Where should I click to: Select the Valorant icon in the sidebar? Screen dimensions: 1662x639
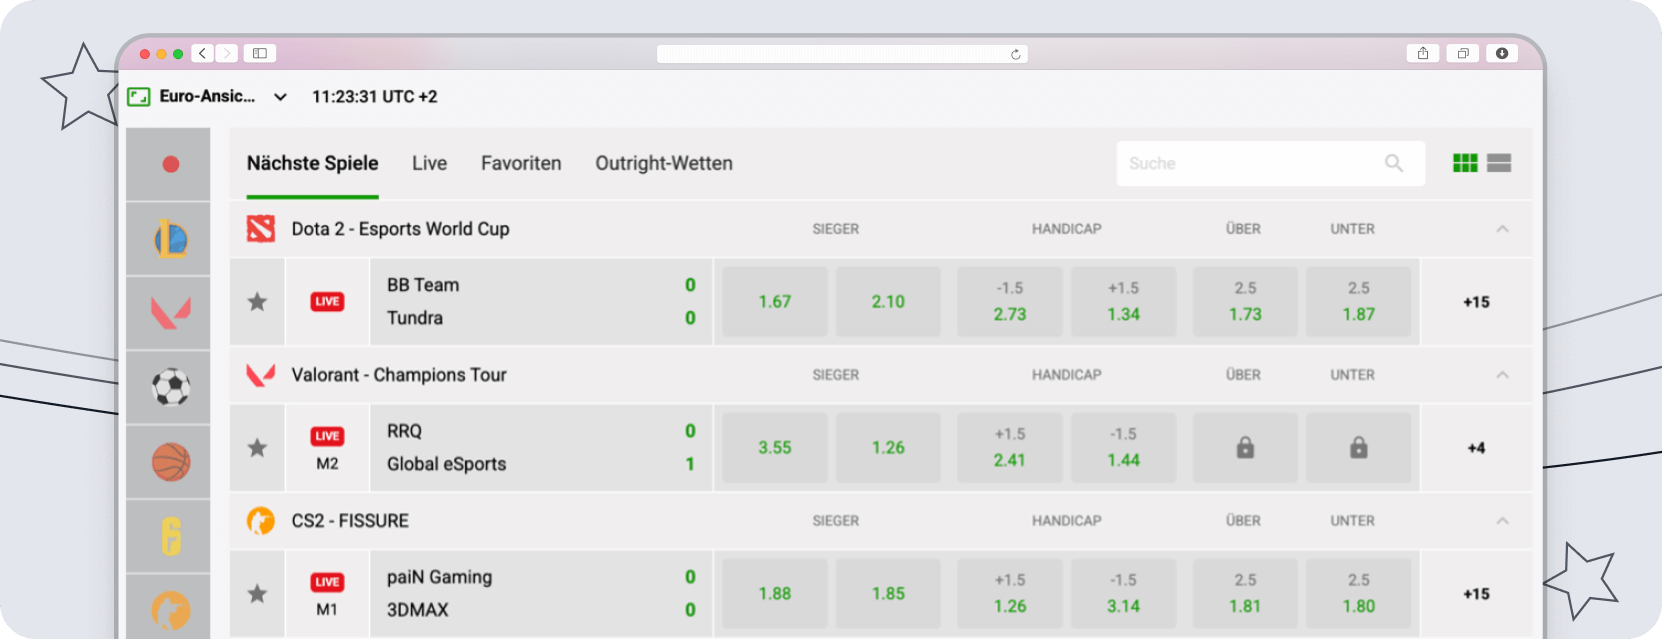[170, 313]
